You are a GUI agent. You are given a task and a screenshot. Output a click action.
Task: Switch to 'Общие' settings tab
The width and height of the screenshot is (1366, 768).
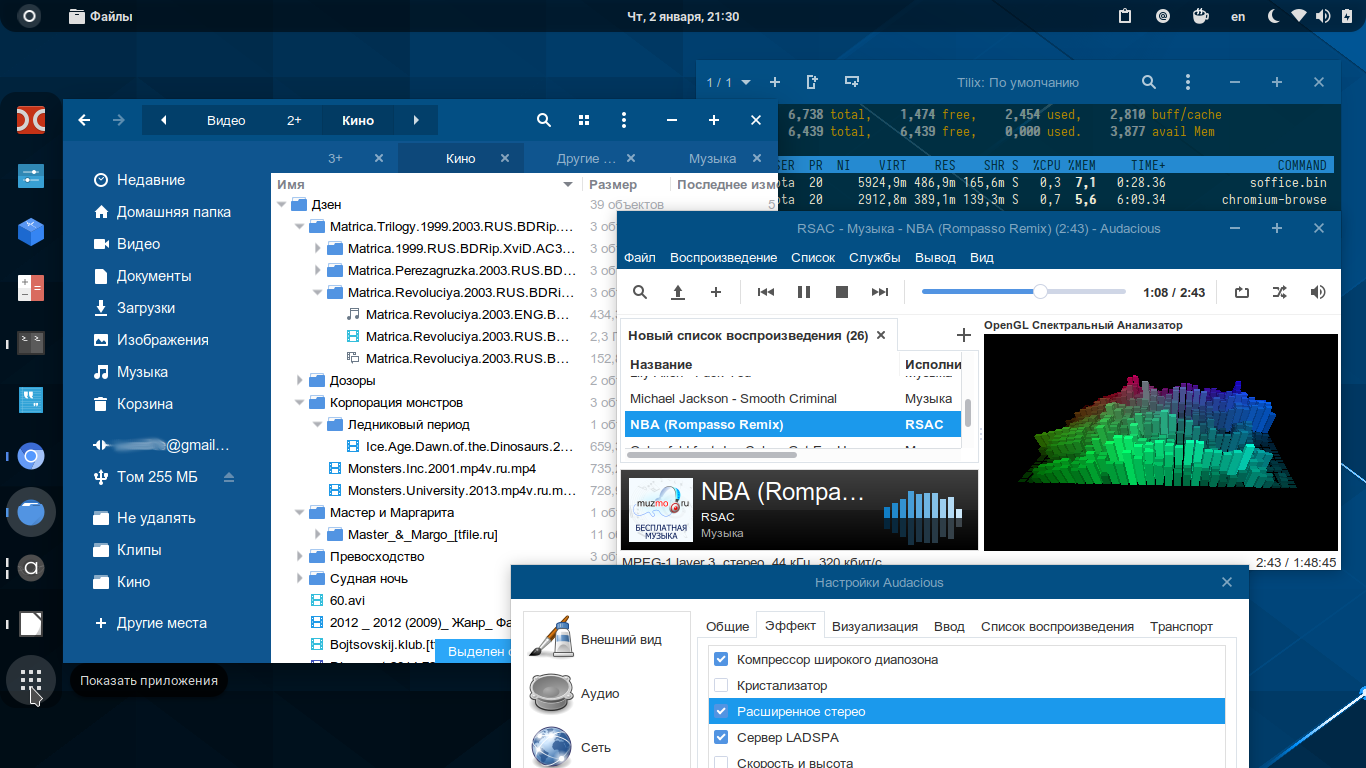tap(727, 626)
